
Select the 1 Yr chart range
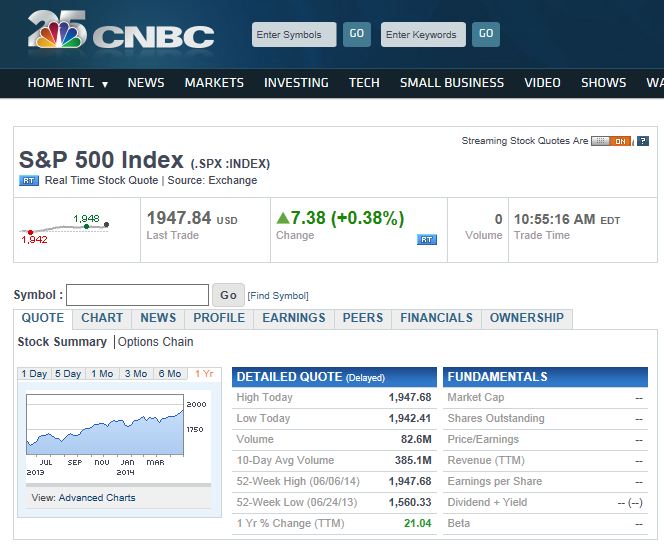pyautogui.click(x=204, y=374)
